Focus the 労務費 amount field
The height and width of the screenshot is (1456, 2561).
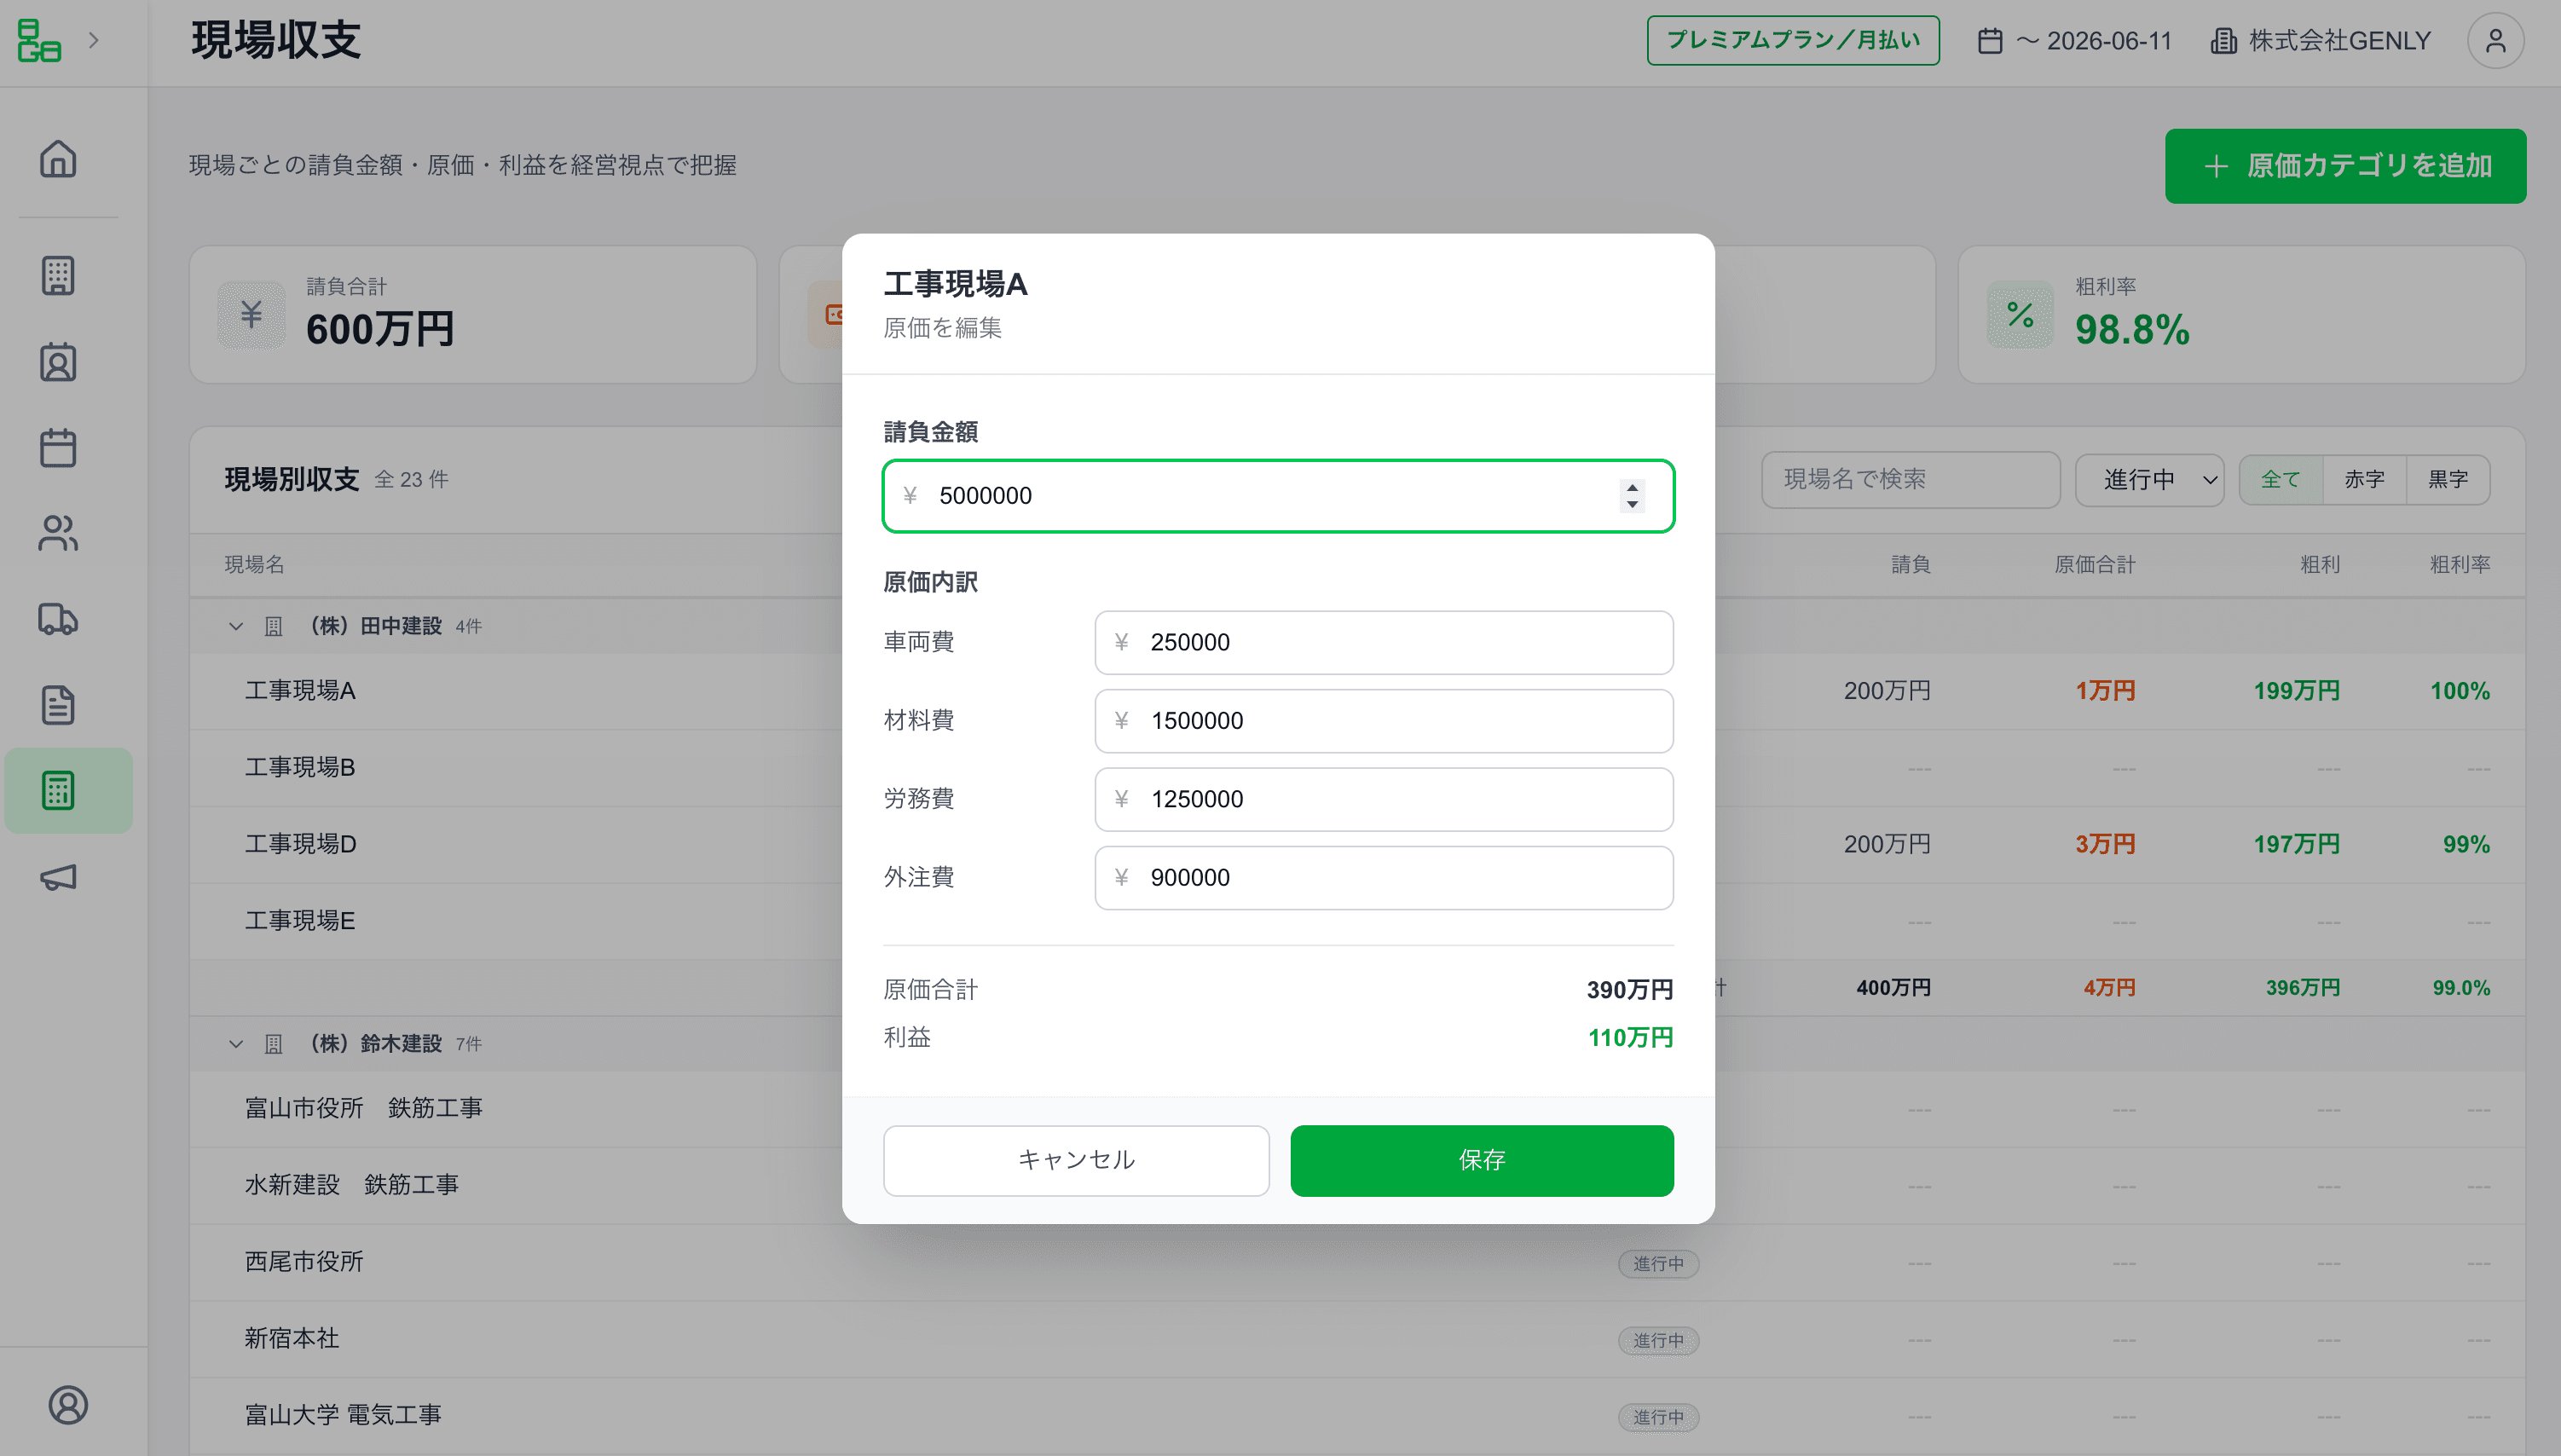(1383, 799)
